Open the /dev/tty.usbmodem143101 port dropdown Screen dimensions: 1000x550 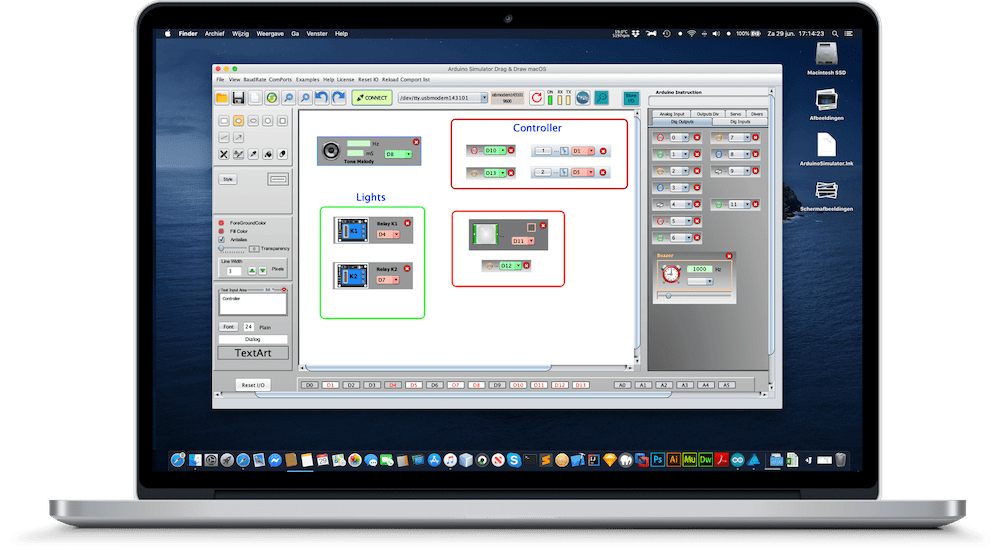pos(443,98)
